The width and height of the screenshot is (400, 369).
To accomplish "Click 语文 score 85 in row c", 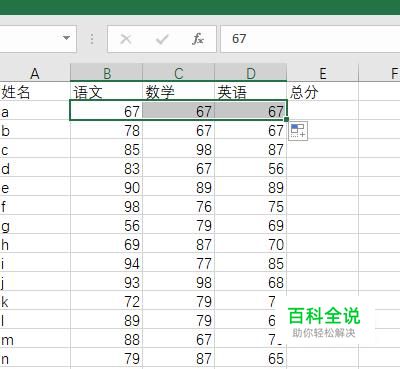I will (107, 148).
